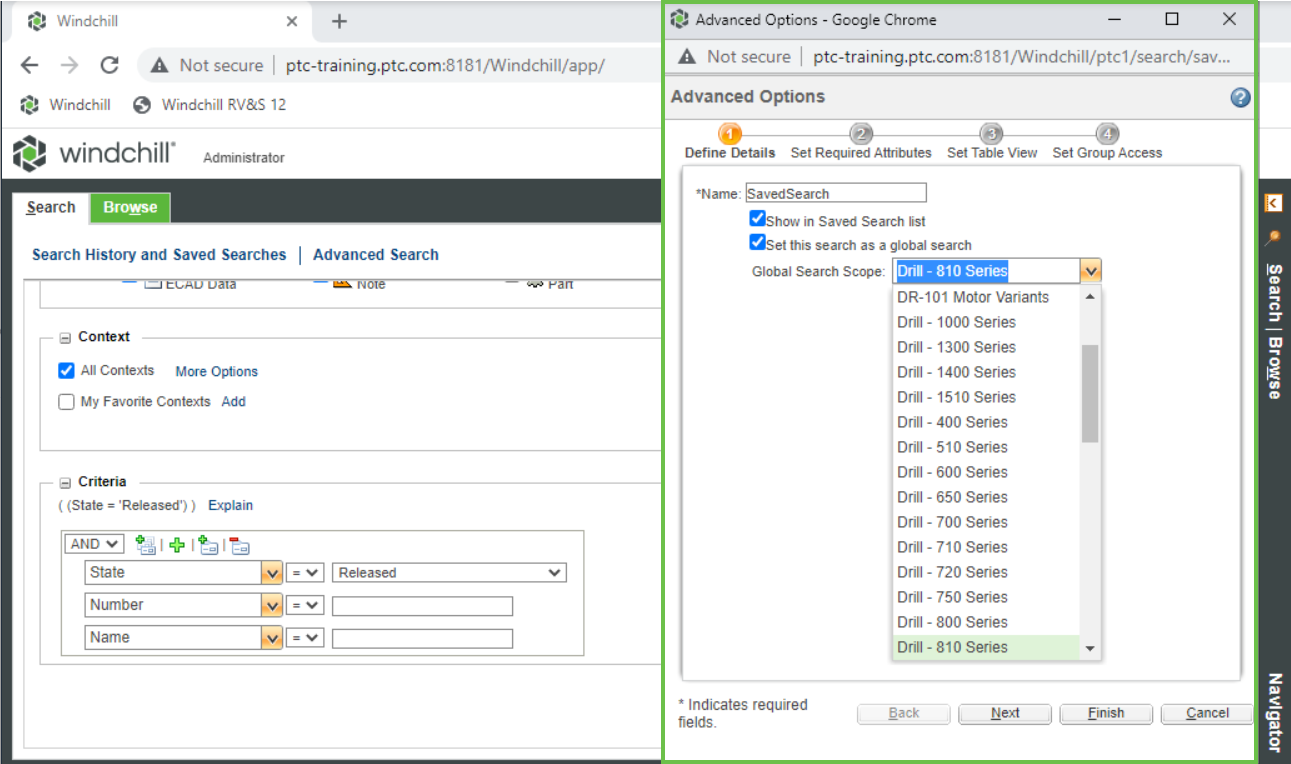Click the Next button
Screen dimensions: 1291x764
(x=1005, y=713)
